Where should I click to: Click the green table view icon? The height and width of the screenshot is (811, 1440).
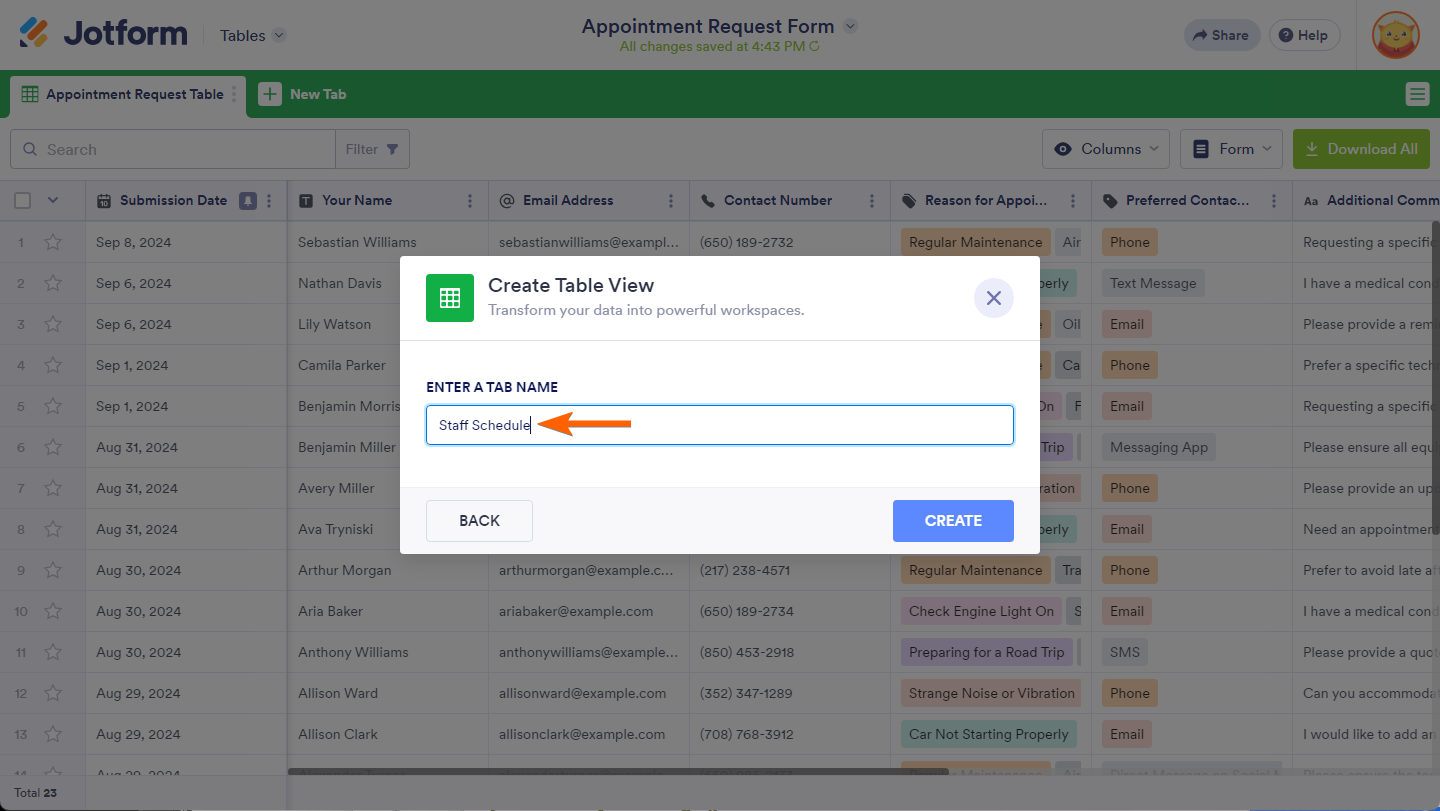pyautogui.click(x=450, y=298)
